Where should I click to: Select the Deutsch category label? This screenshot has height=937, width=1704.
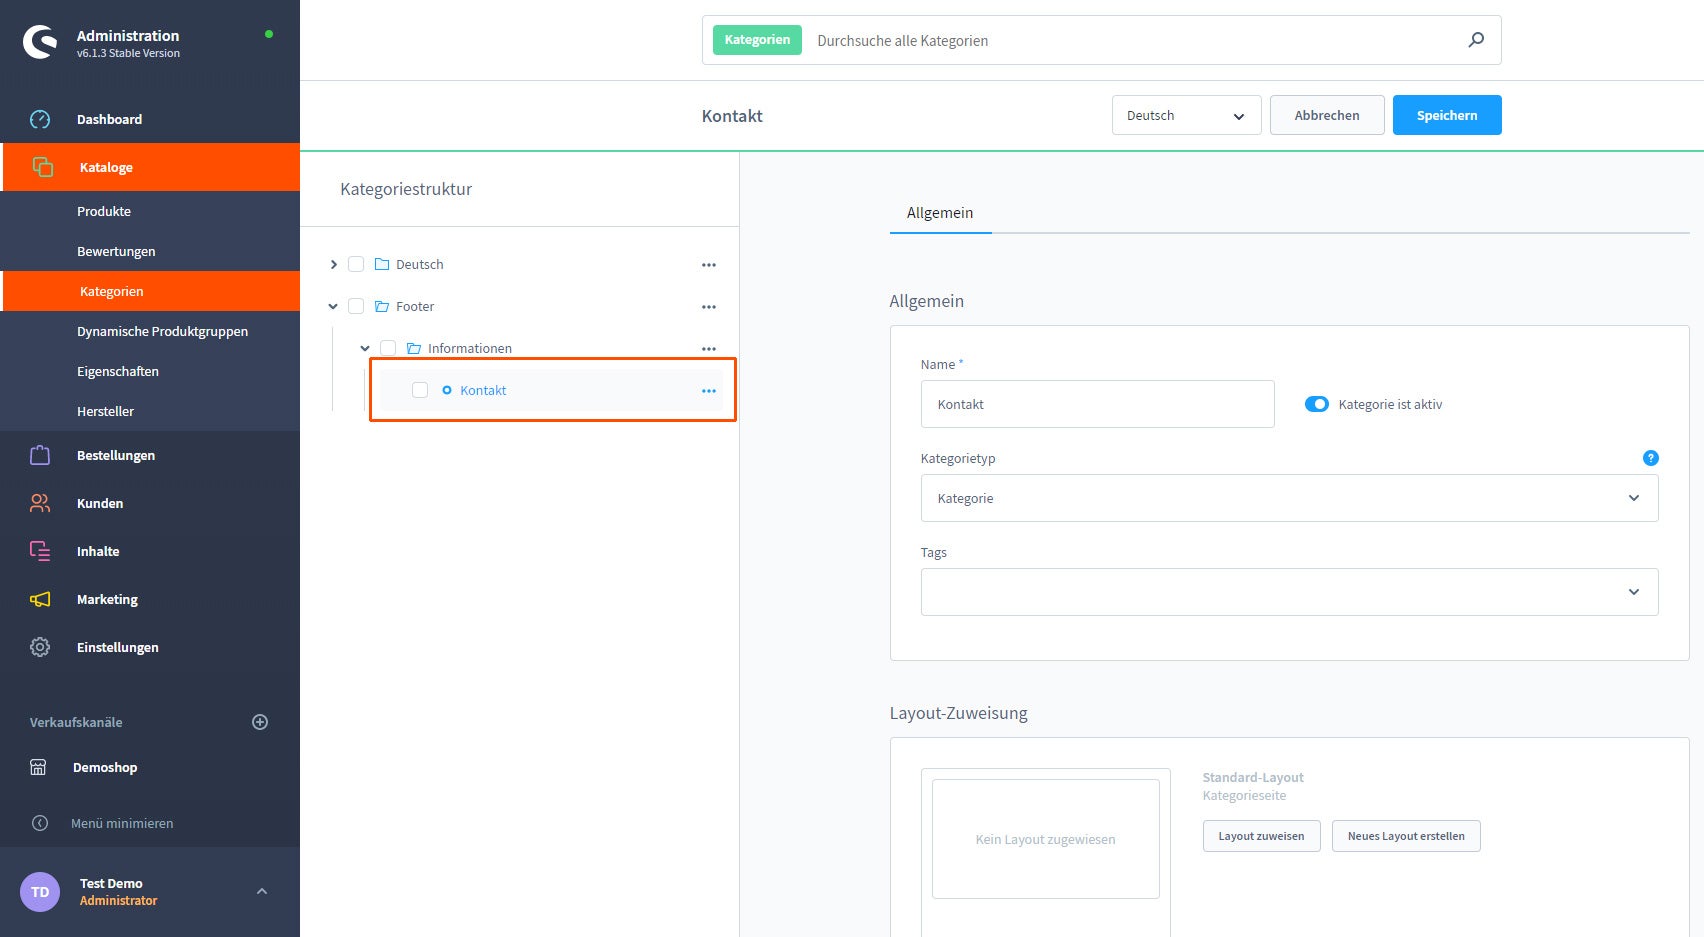pyautogui.click(x=420, y=264)
